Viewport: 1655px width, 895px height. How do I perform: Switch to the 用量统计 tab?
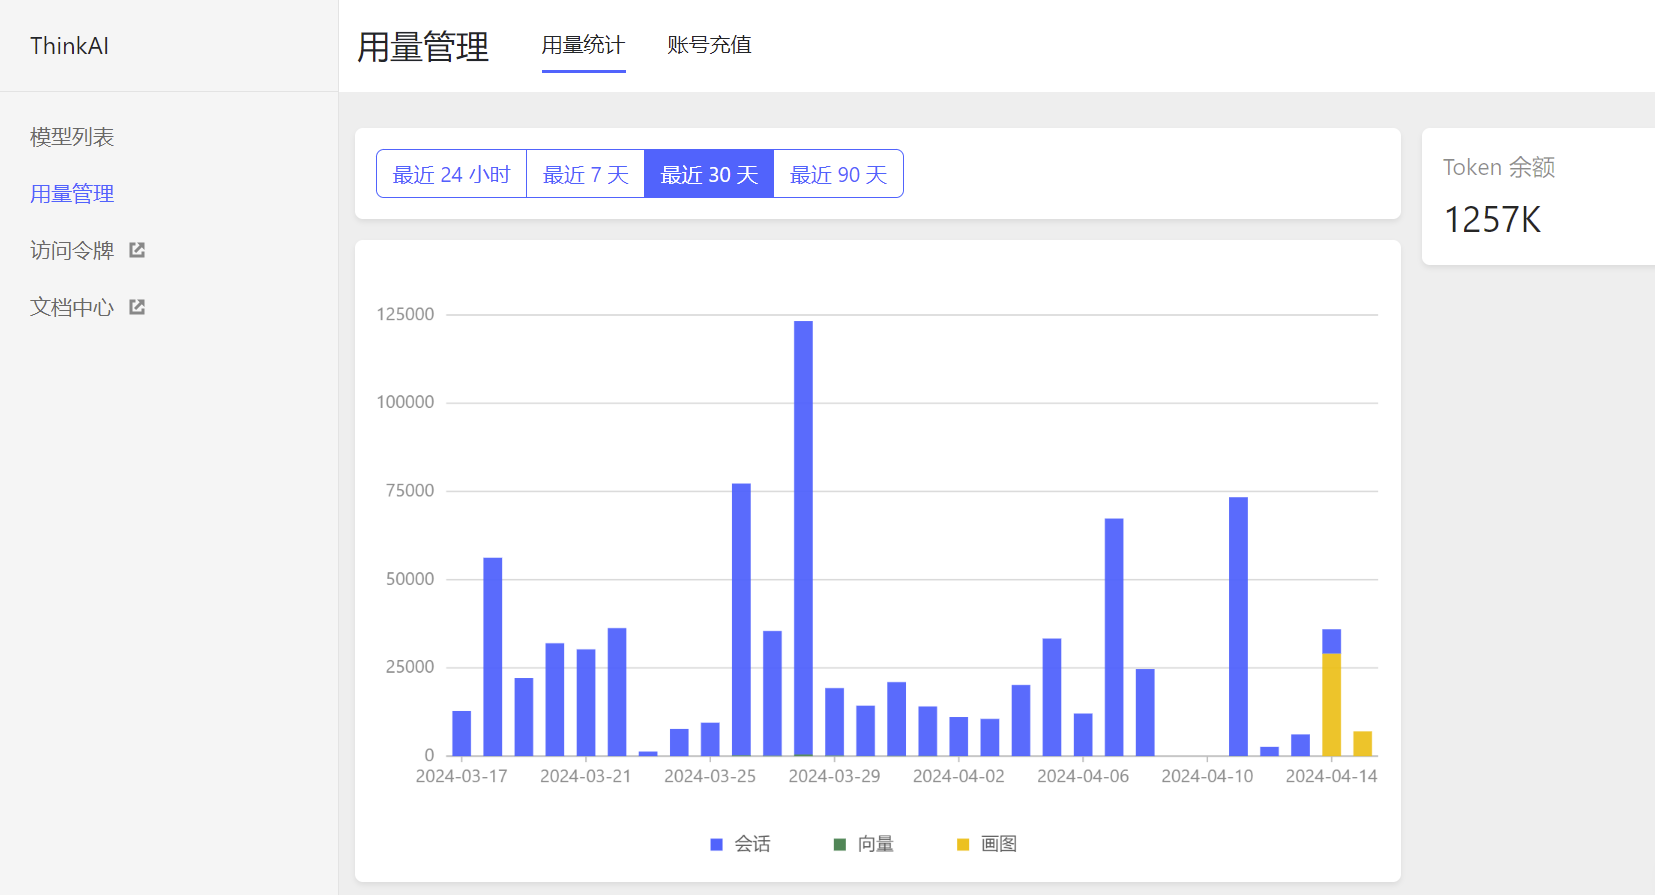(583, 45)
